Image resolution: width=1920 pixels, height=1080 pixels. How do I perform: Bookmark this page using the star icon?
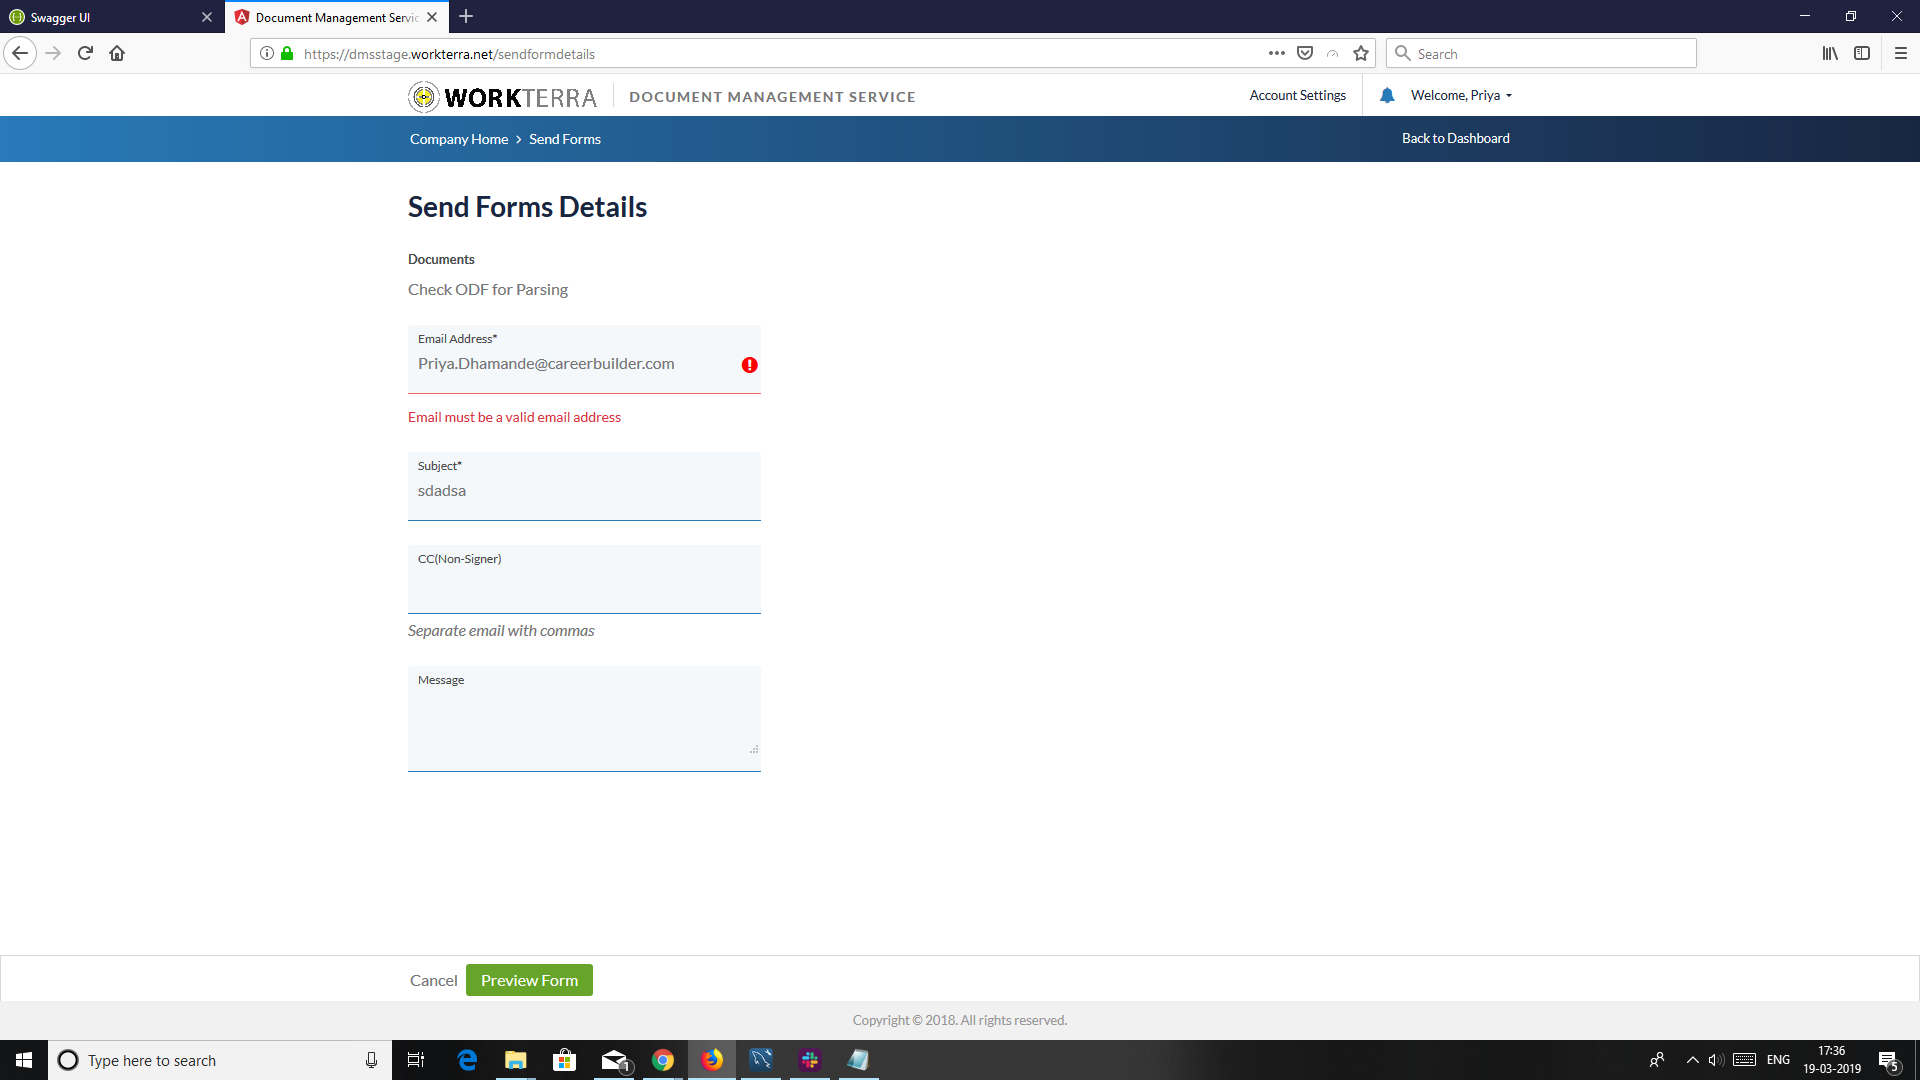click(1360, 53)
